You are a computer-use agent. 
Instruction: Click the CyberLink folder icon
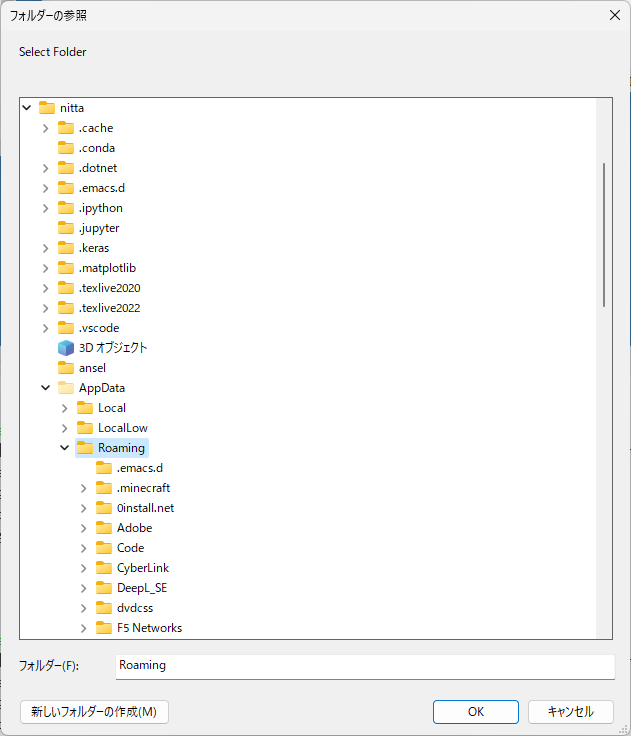coord(104,568)
